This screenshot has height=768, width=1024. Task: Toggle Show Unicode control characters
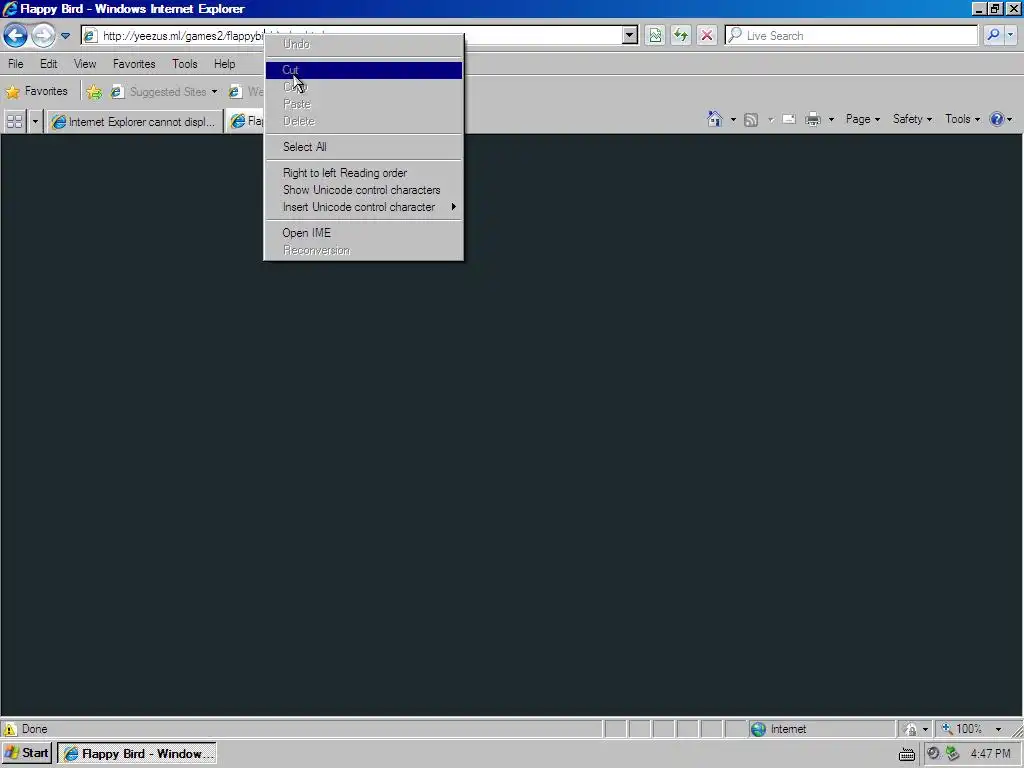pos(364,190)
